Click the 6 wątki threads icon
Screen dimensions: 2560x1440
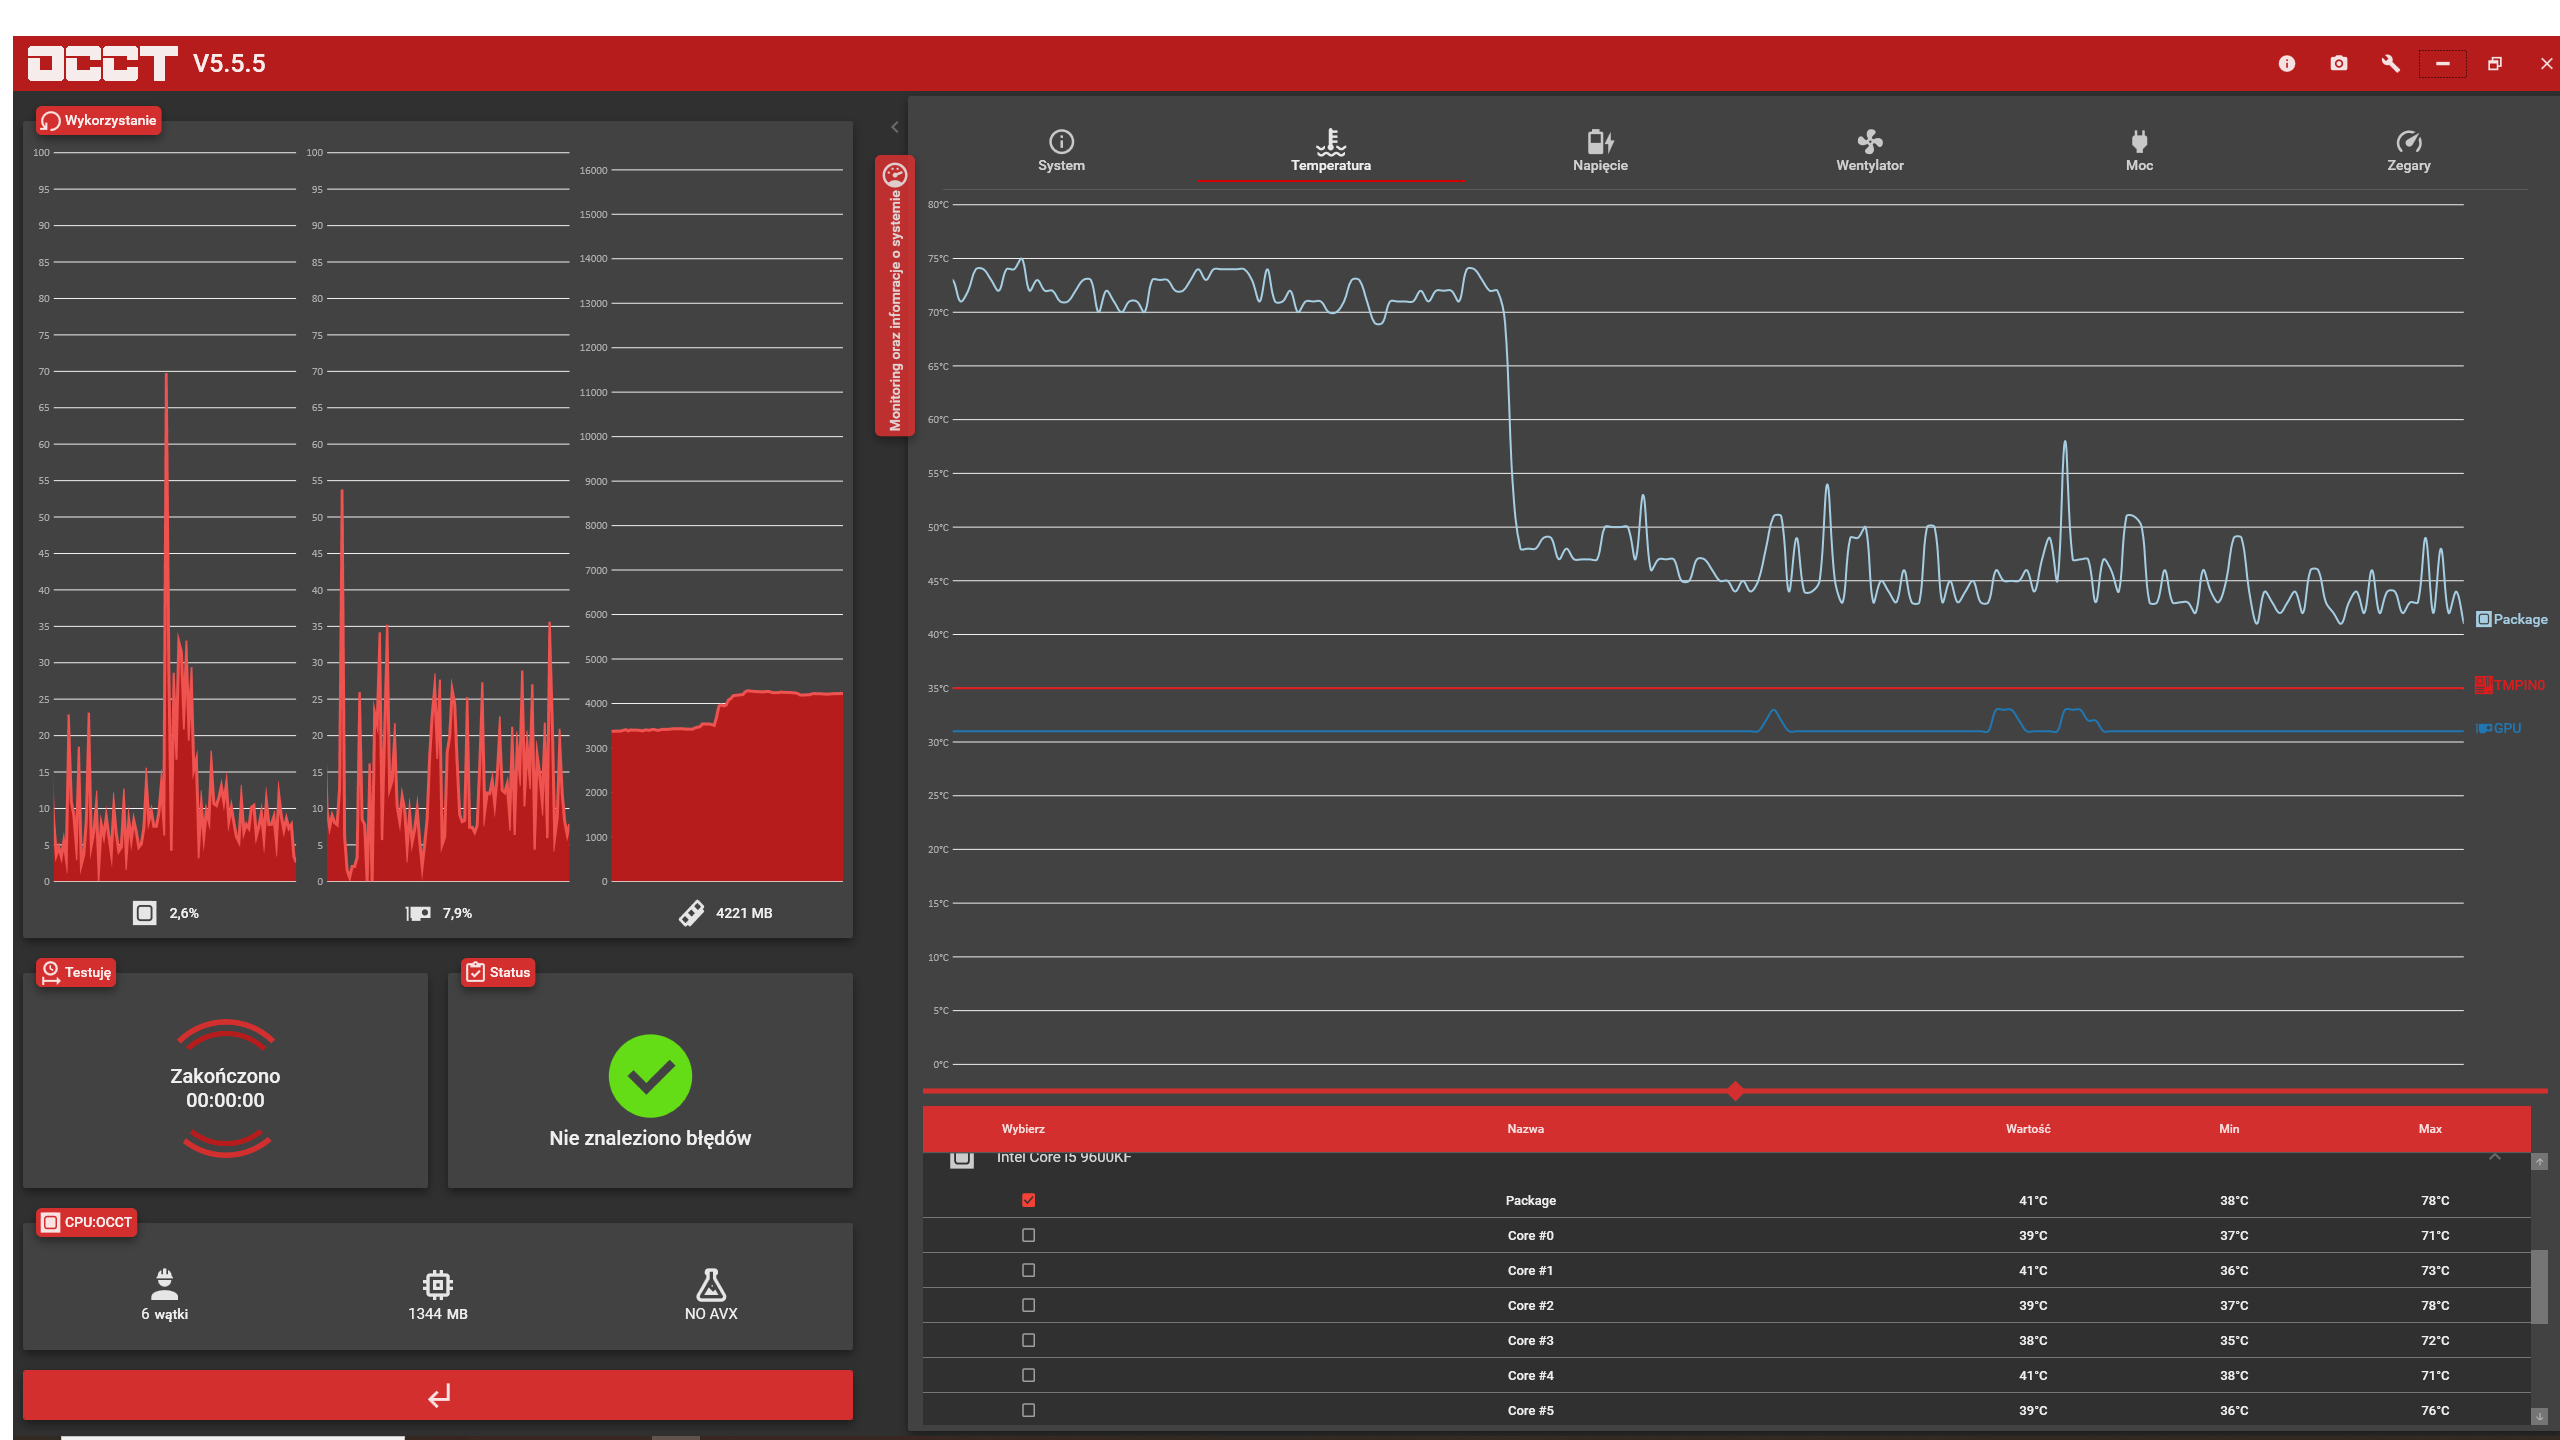coord(164,1284)
